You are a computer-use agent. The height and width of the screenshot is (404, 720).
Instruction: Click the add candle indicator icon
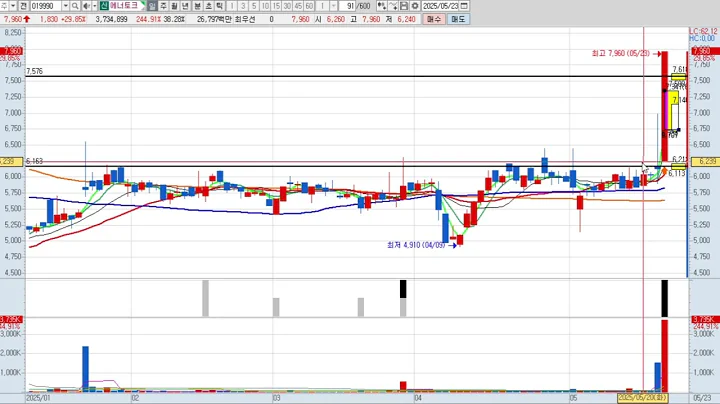[382, 6]
